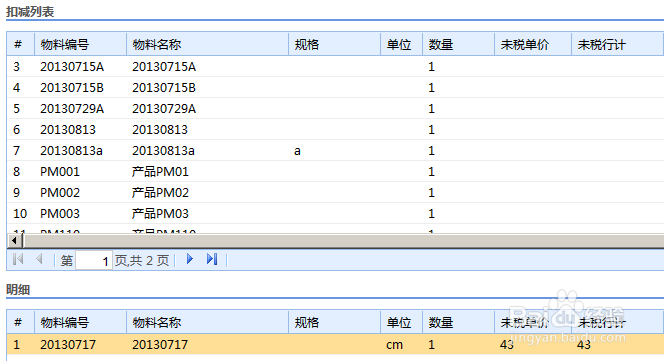The image size is (664, 361).
Task: Sort 扣减列表 by 物料名称 column header
Action: click(208, 44)
